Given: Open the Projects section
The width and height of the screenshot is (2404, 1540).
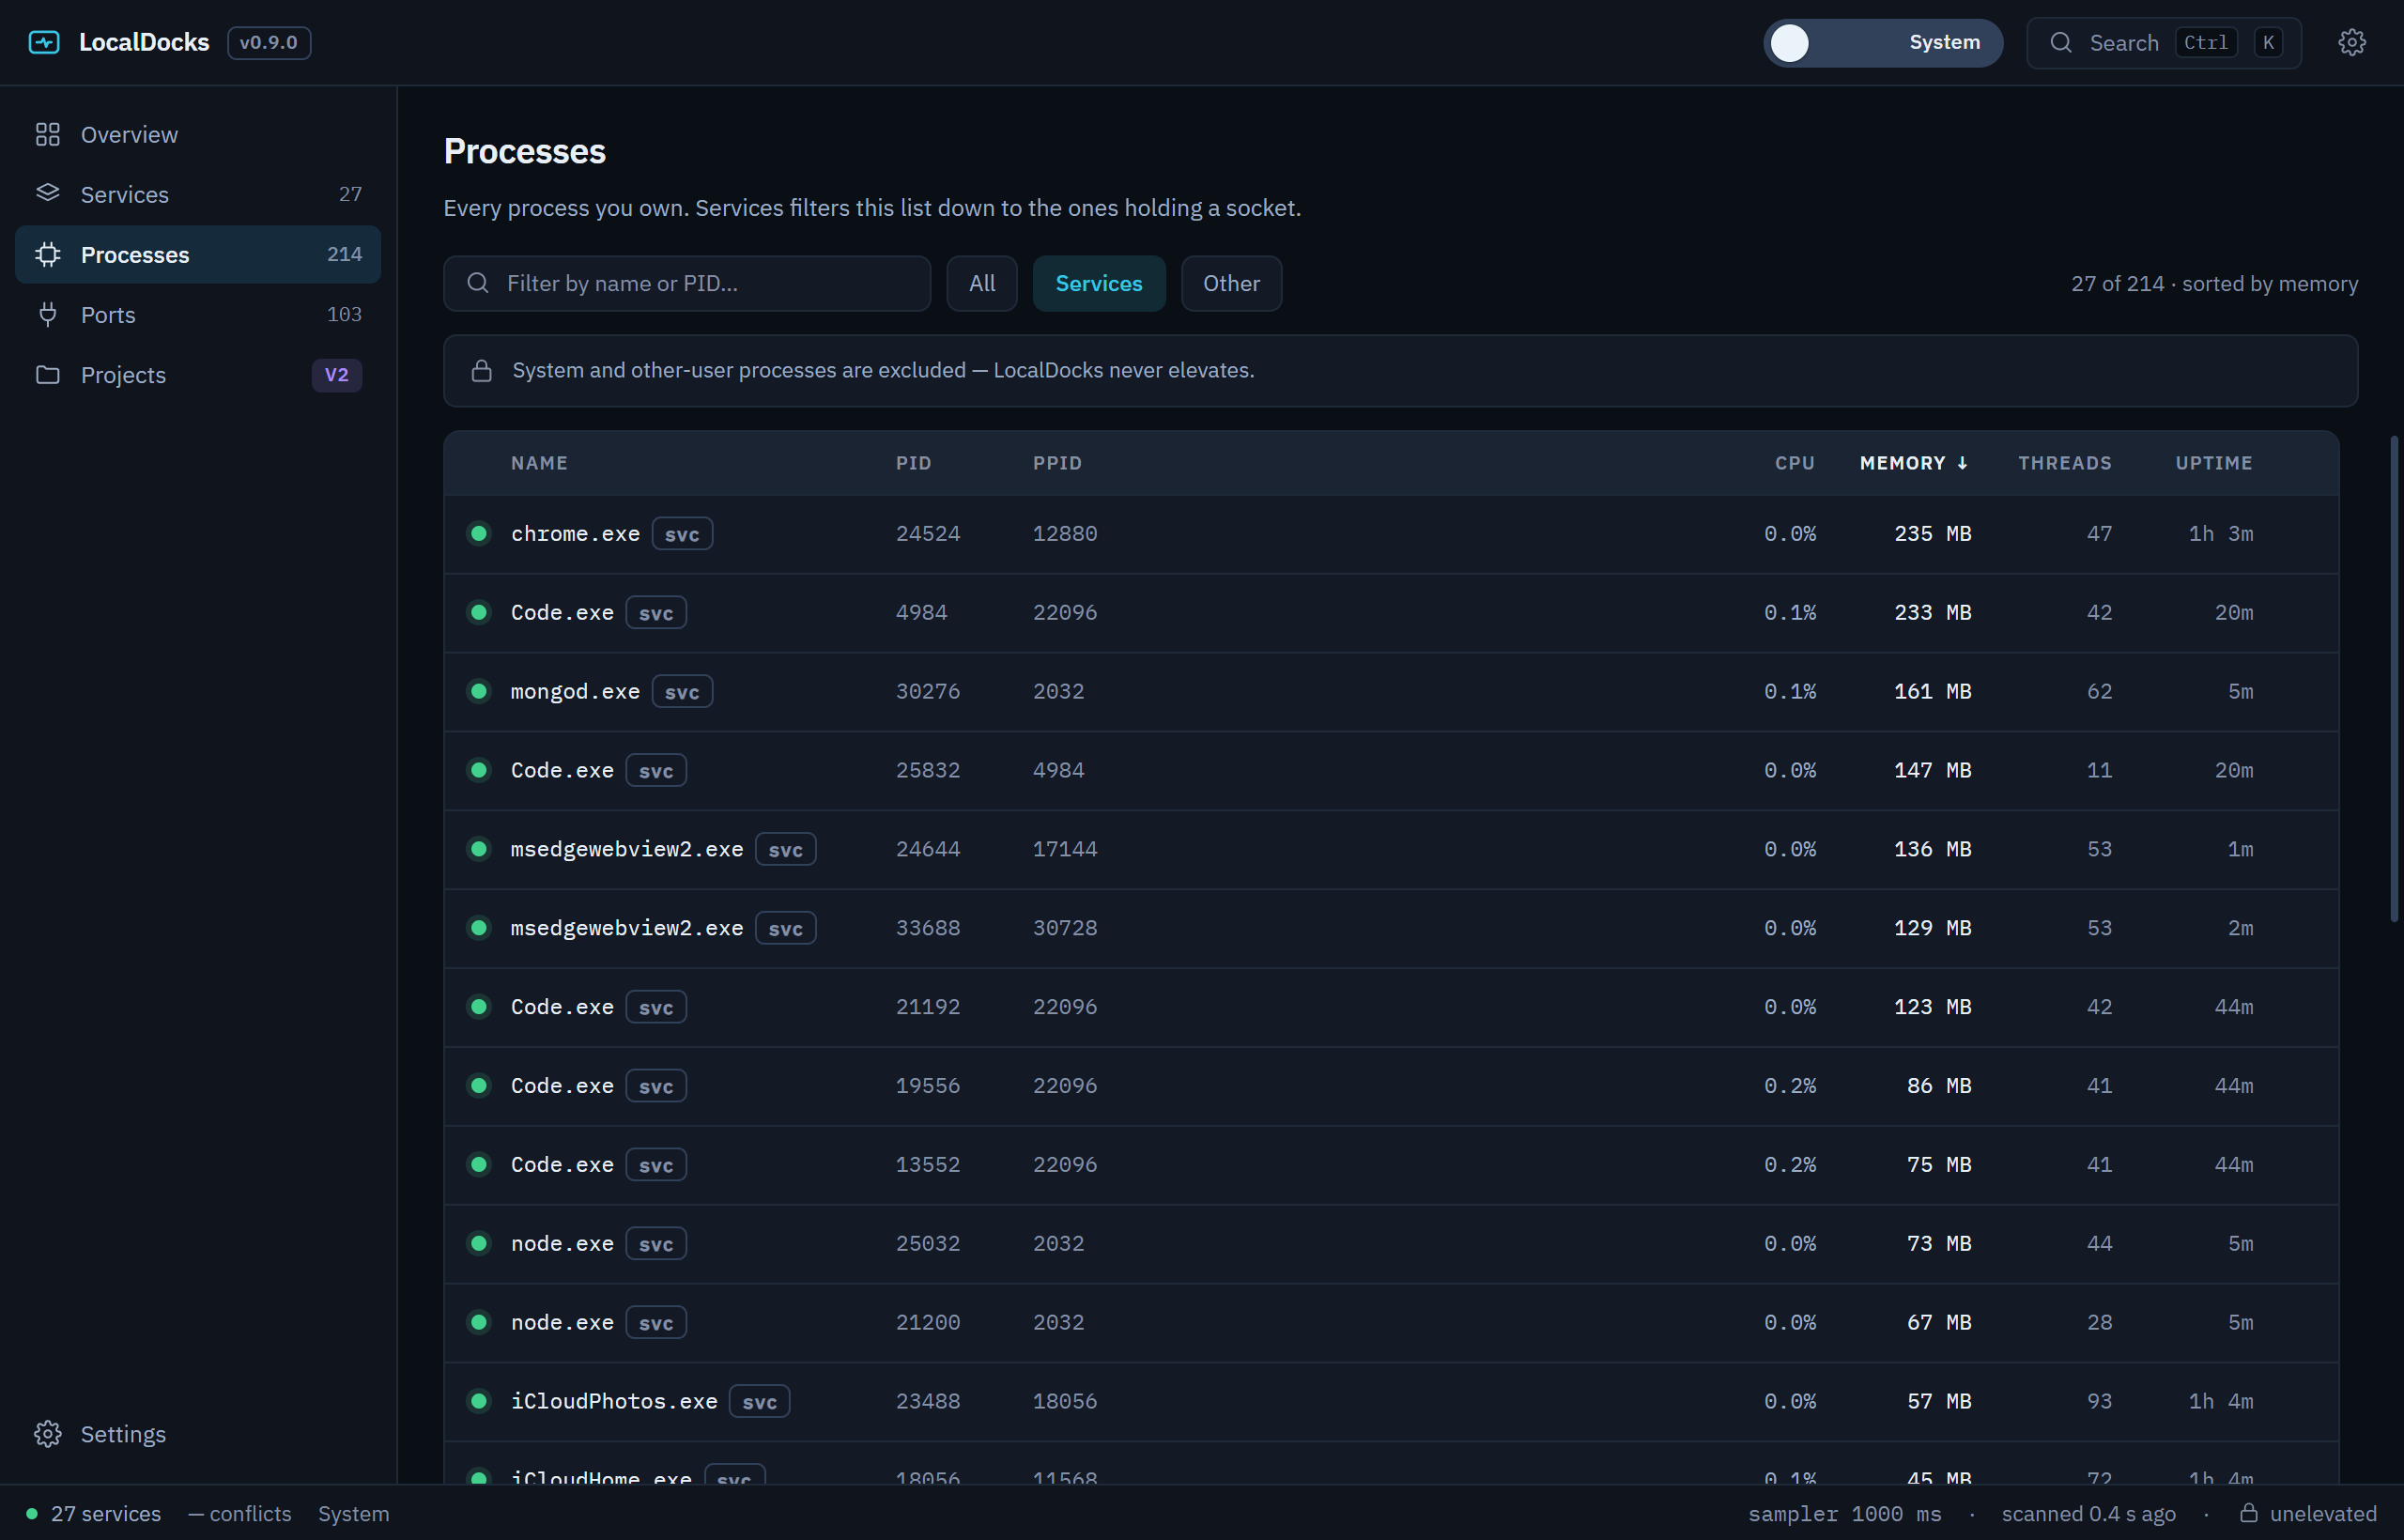Looking at the screenshot, I should coord(198,374).
